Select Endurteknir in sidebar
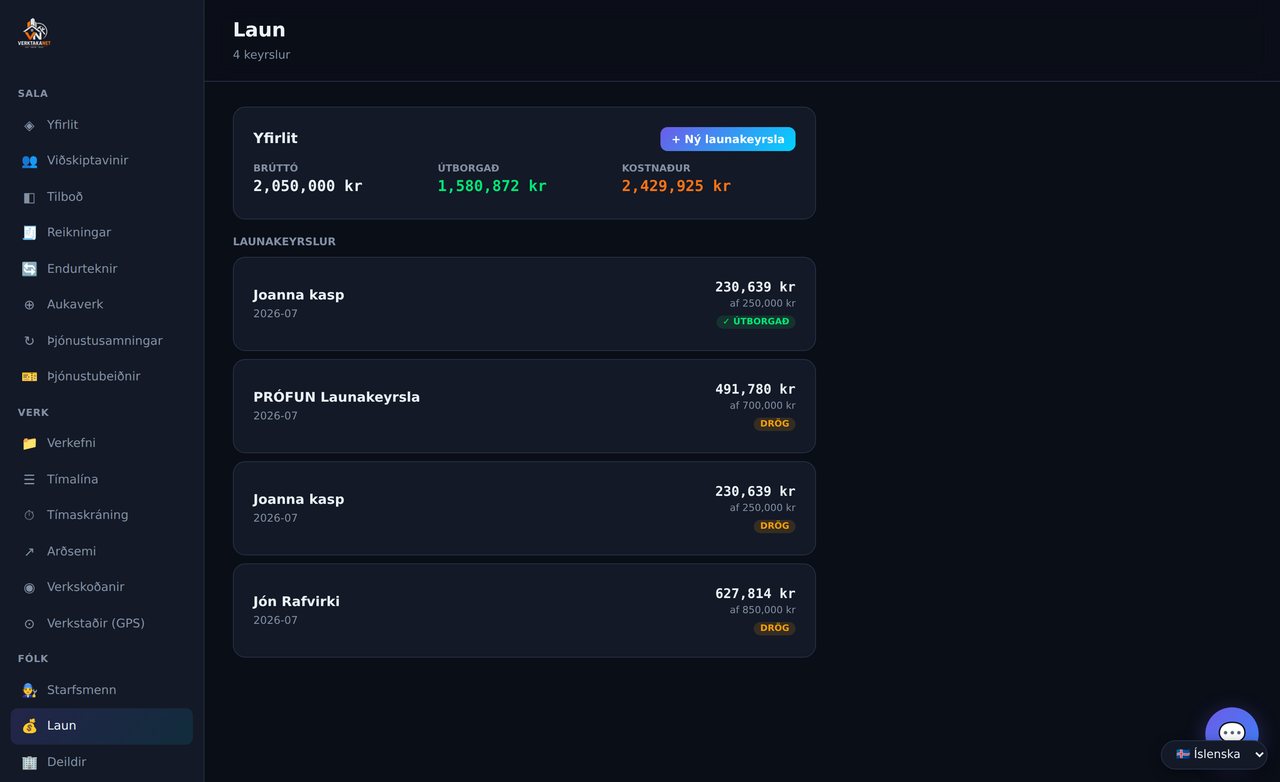Viewport: 1280px width, 782px height. 102,269
